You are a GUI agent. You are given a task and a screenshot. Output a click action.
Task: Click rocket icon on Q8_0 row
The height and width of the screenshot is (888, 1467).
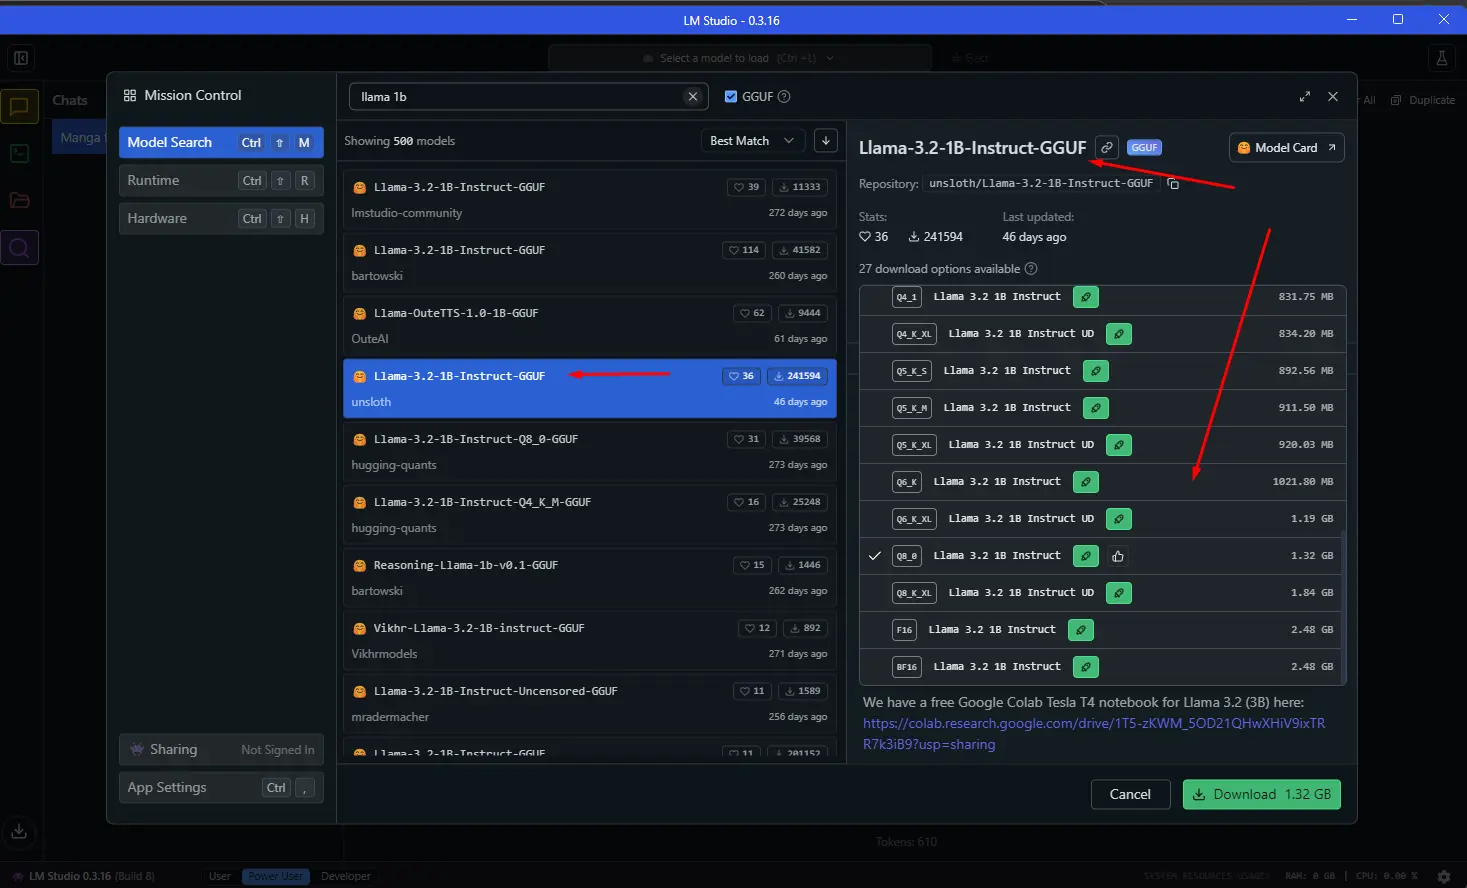pos(1085,556)
